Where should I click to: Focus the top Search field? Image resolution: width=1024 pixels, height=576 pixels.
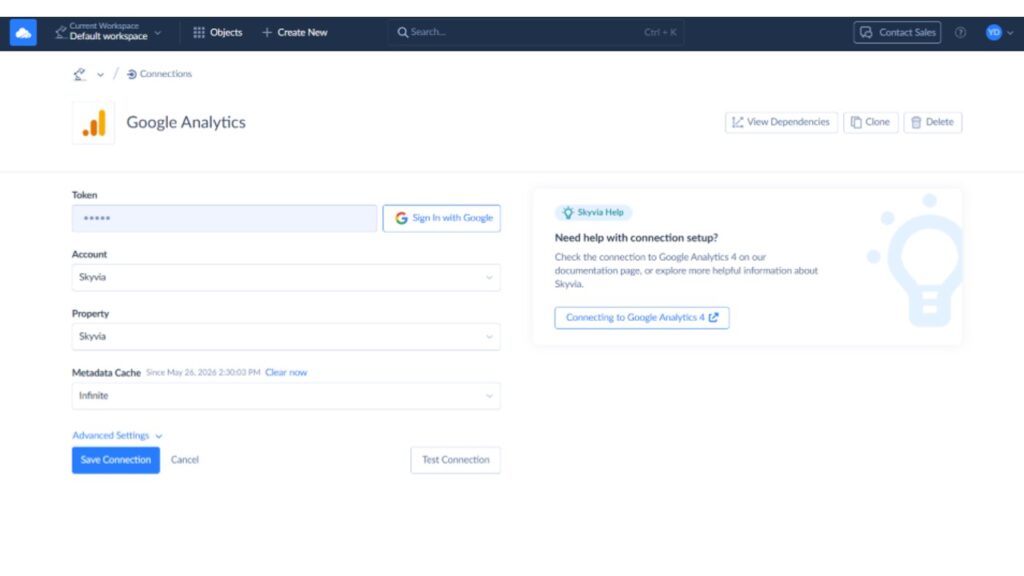coord(536,32)
